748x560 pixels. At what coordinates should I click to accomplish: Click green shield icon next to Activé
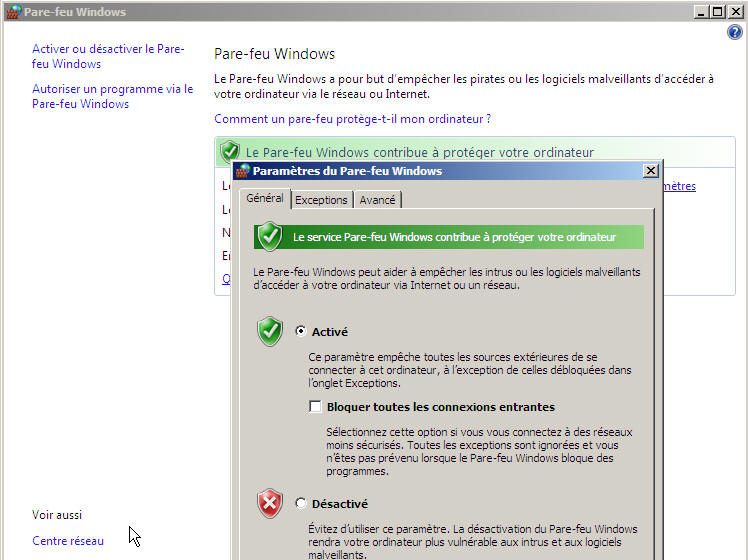pyautogui.click(x=270, y=331)
